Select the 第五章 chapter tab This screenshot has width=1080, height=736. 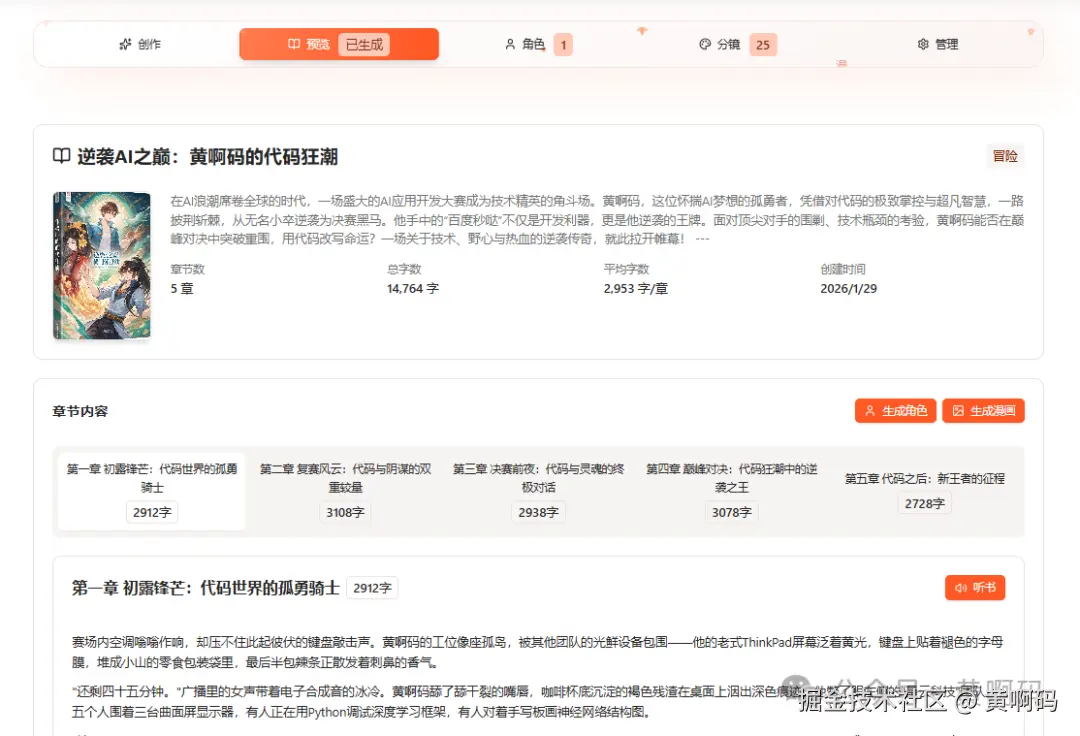pyautogui.click(x=923, y=490)
